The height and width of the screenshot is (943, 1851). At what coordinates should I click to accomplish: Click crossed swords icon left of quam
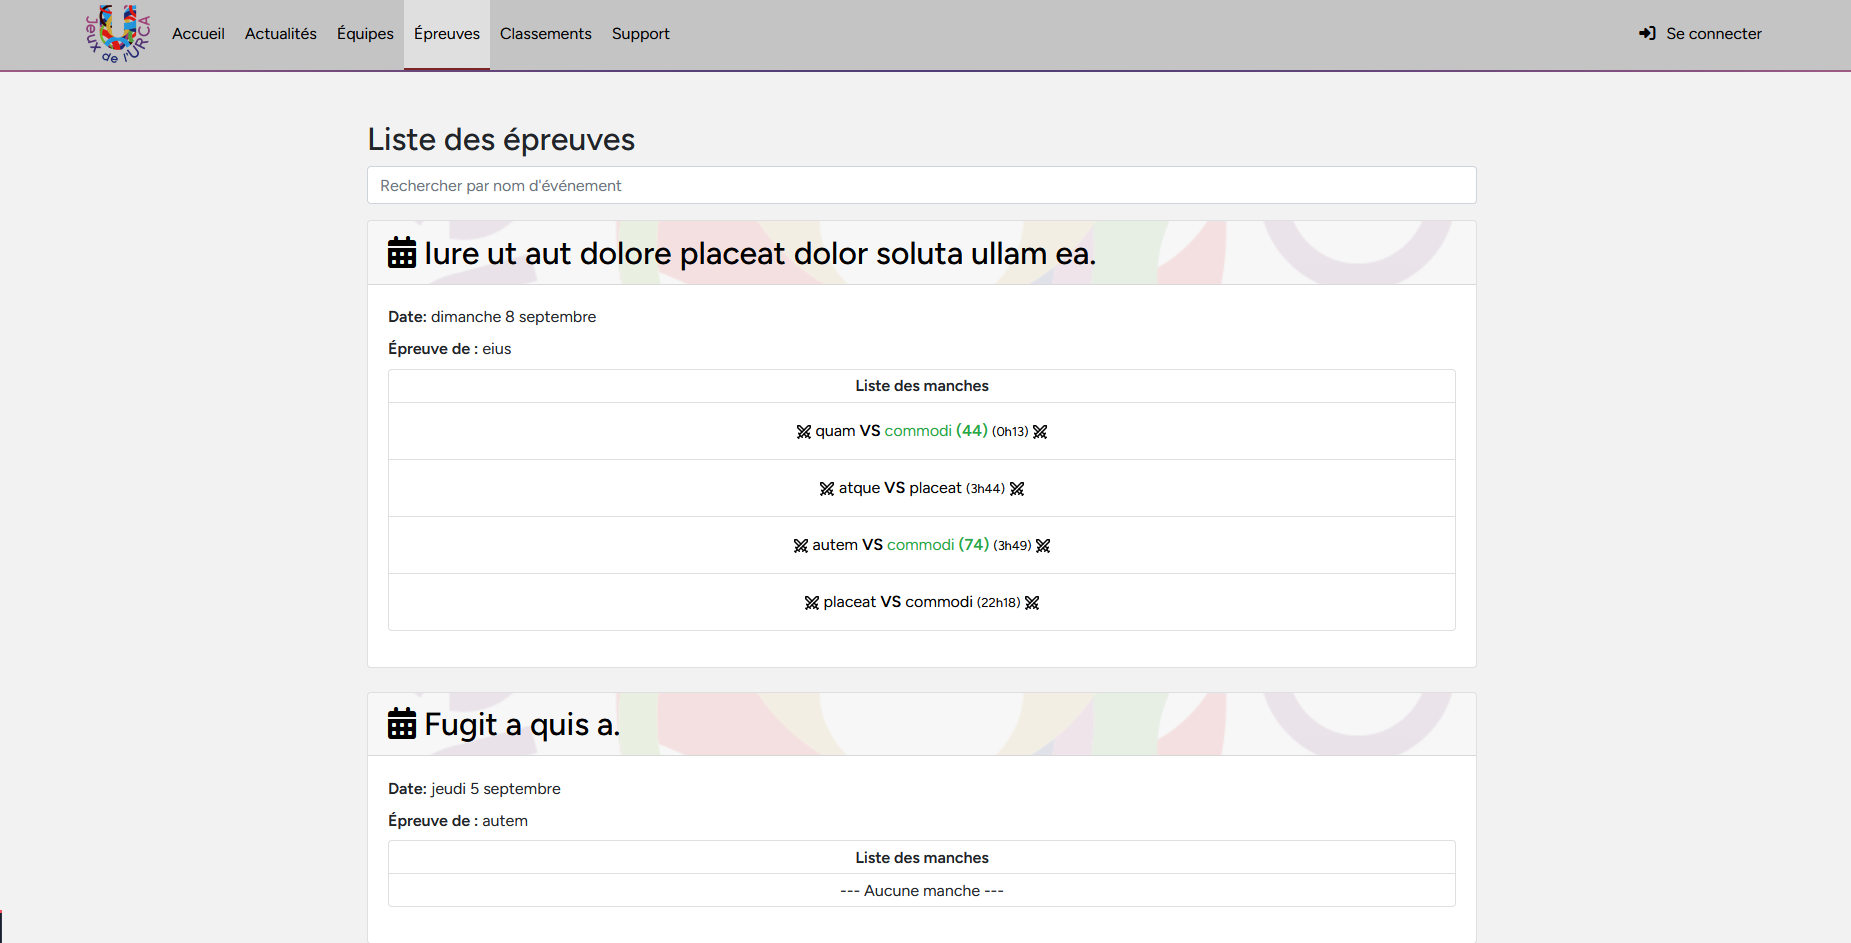pos(803,432)
